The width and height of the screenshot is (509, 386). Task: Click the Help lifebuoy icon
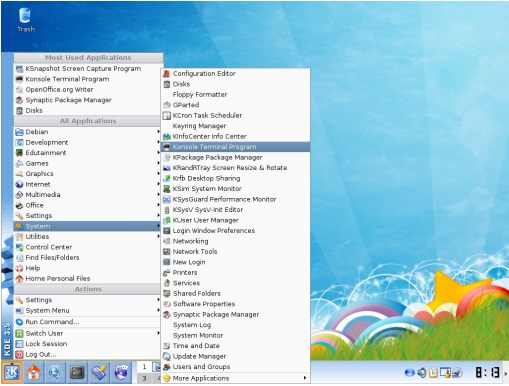pos(19,268)
